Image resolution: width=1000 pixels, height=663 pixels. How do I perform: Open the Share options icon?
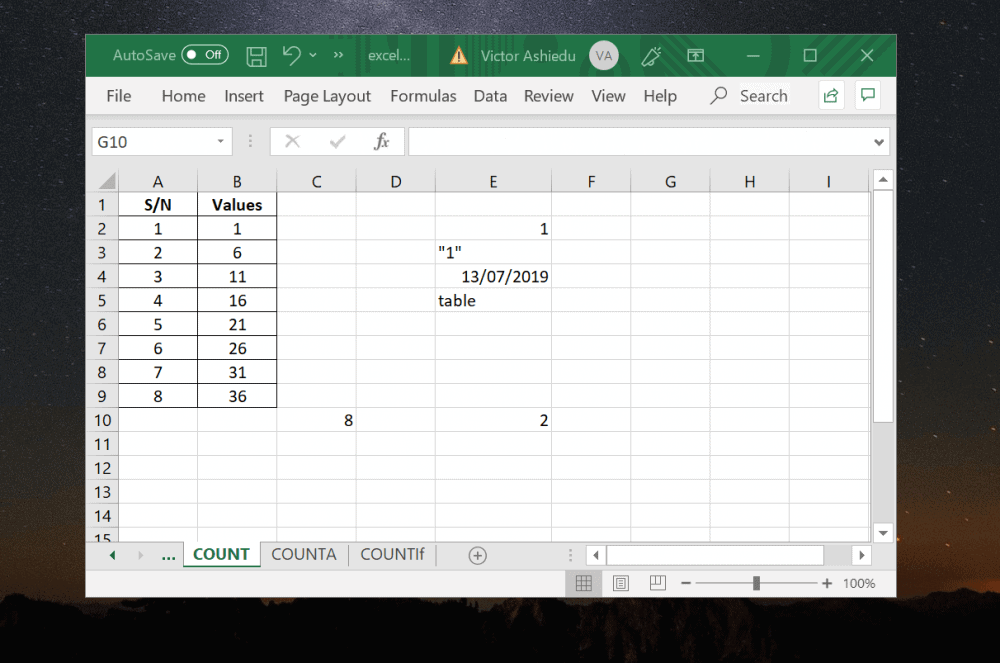click(831, 95)
